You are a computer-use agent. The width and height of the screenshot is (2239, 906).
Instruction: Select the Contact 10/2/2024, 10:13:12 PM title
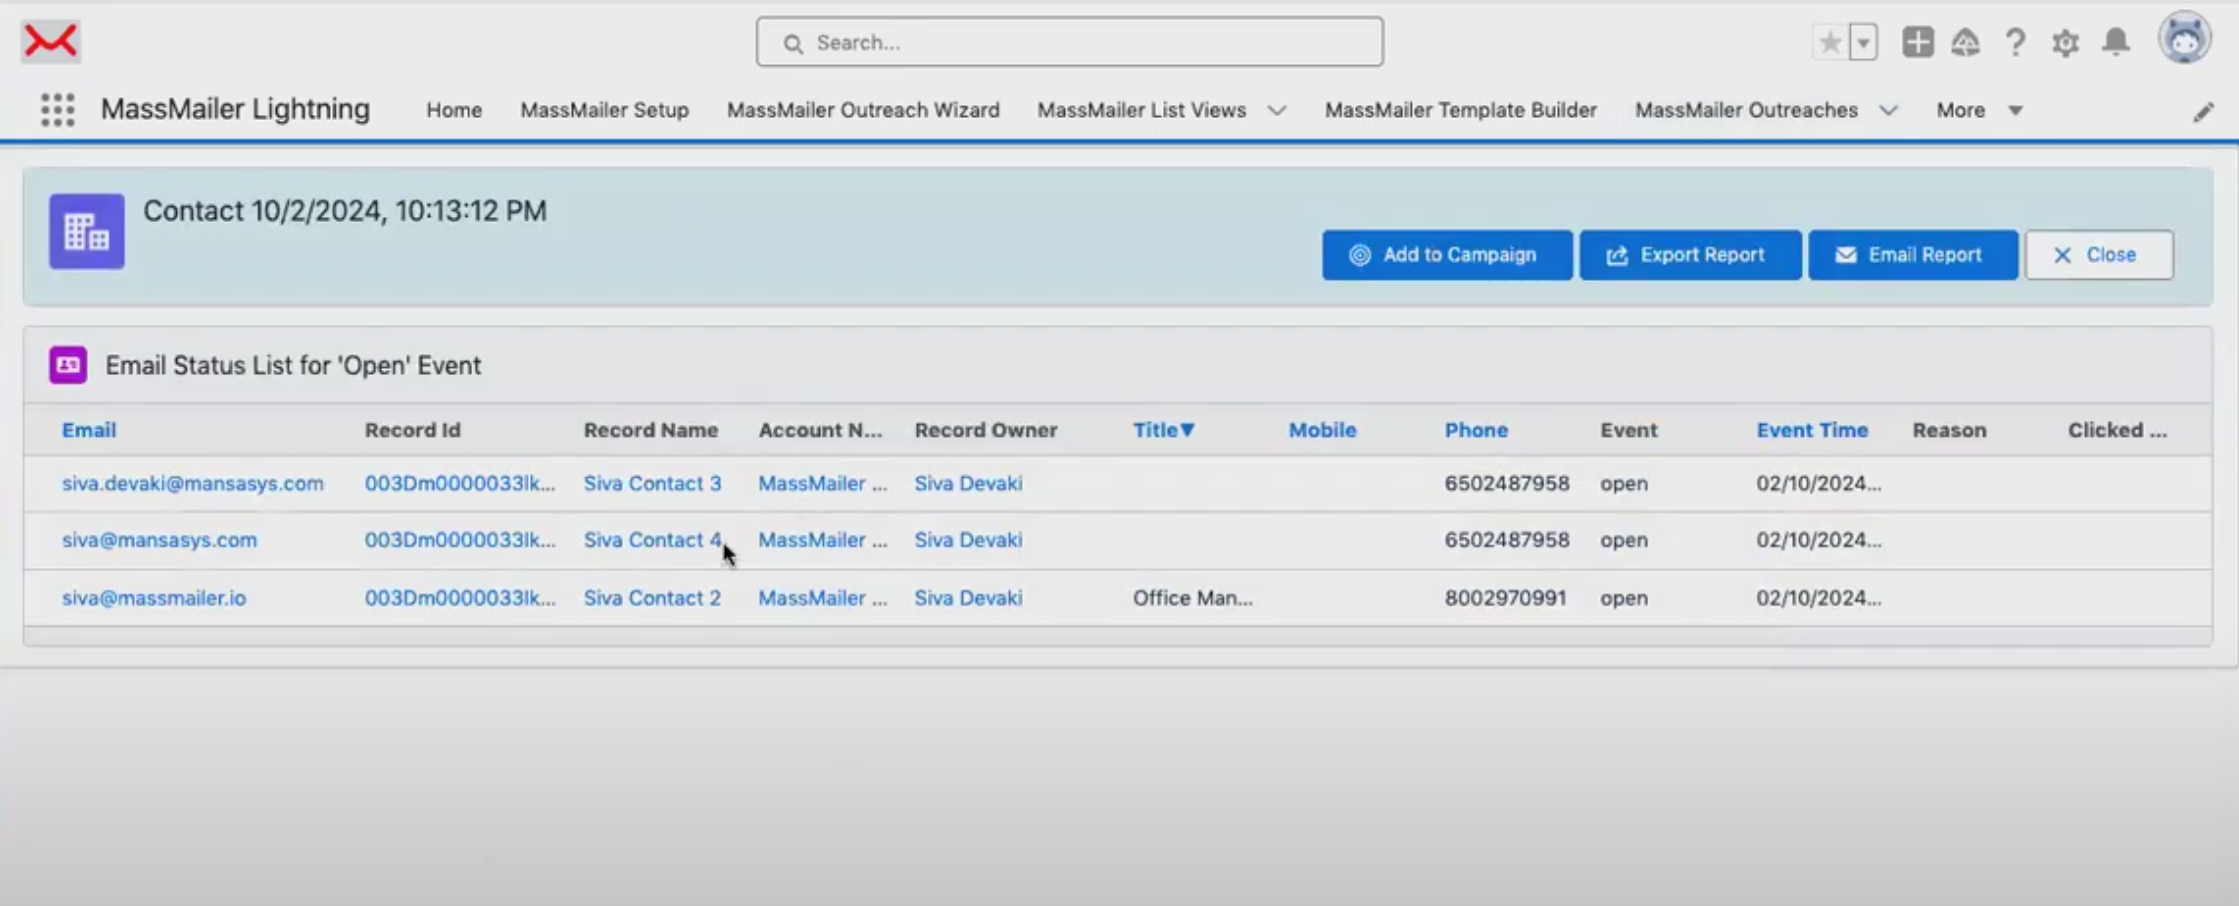[345, 211]
